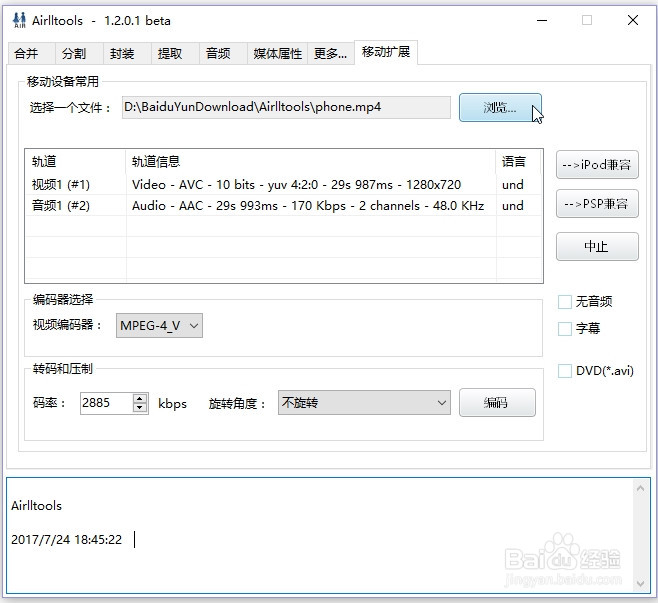Screen dimensions: 658x603
Task: Open the 音频 tab
Action: click(222, 54)
